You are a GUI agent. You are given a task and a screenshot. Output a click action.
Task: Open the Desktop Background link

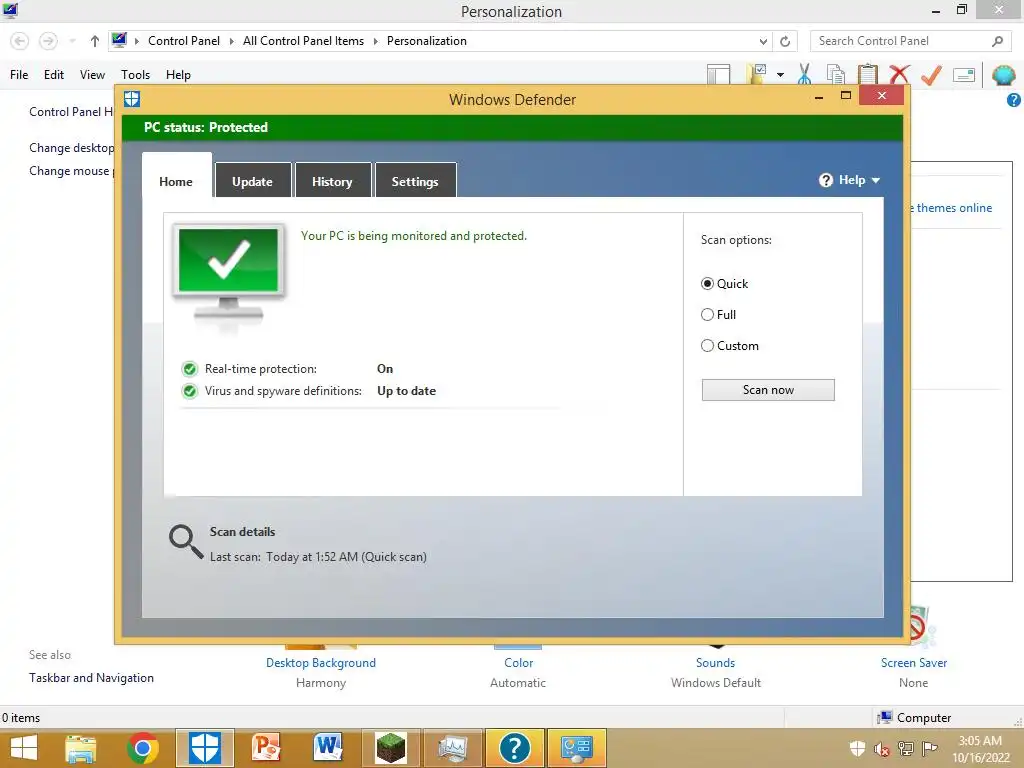tap(321, 663)
